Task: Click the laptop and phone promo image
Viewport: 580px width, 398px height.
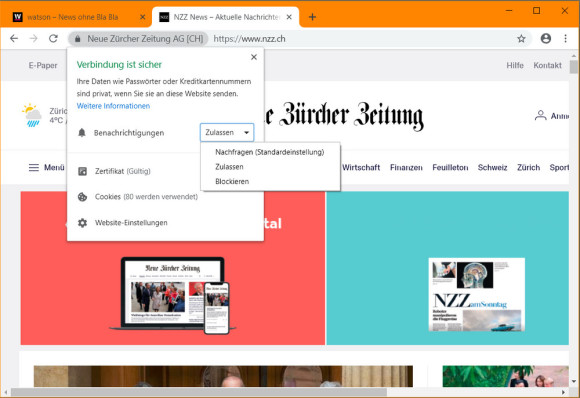Action: tap(173, 295)
